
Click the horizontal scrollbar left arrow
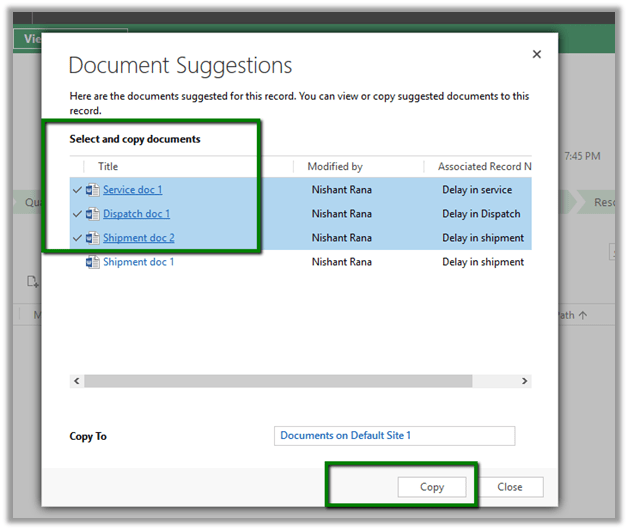tap(76, 381)
